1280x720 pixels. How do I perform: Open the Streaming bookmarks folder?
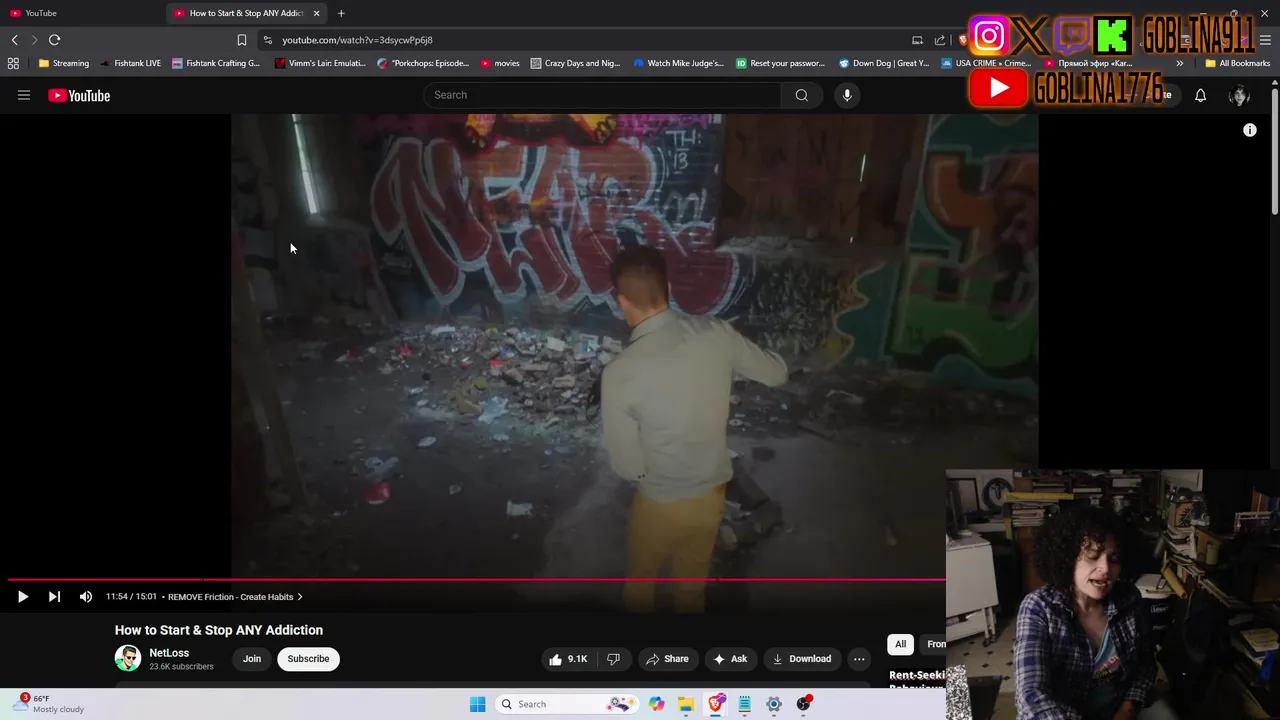pyautogui.click(x=63, y=63)
